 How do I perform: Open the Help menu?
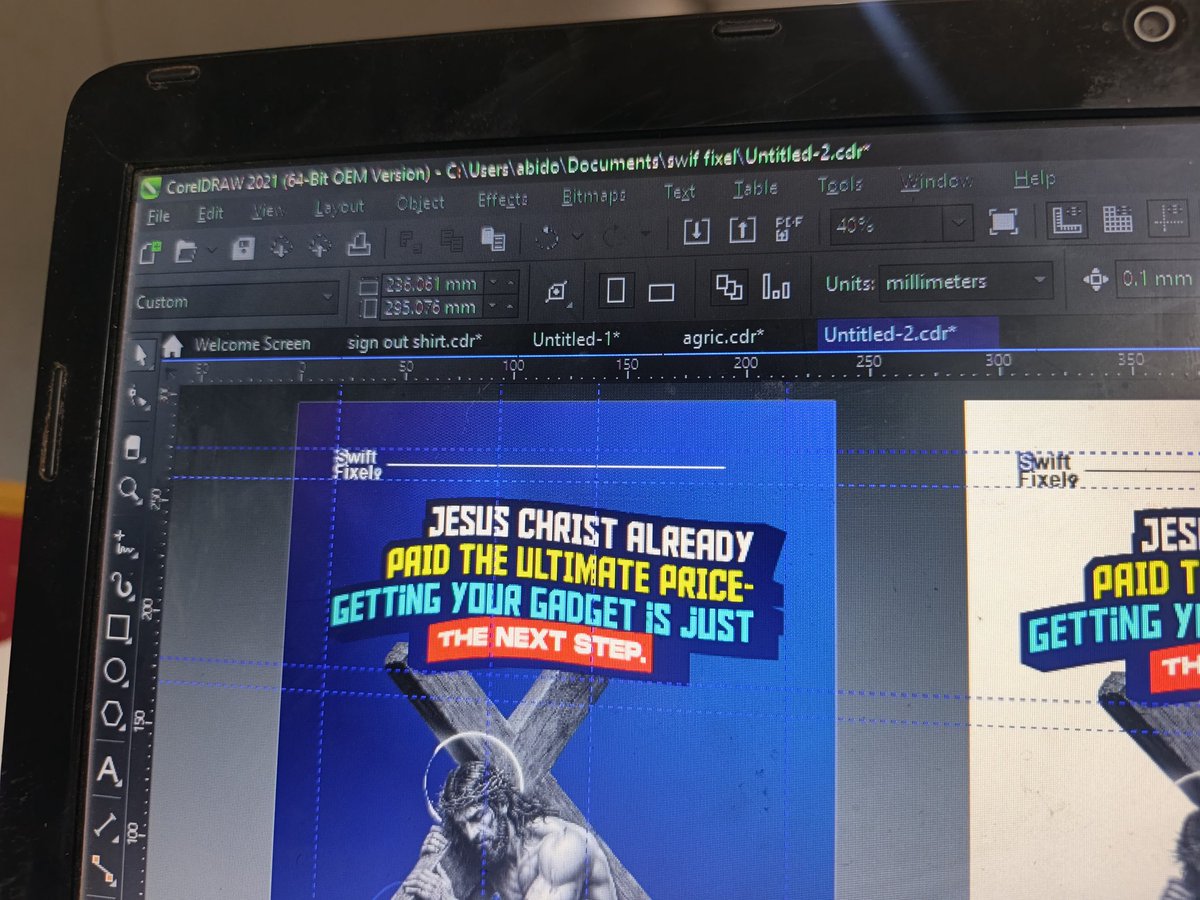pyautogui.click(x=1034, y=179)
